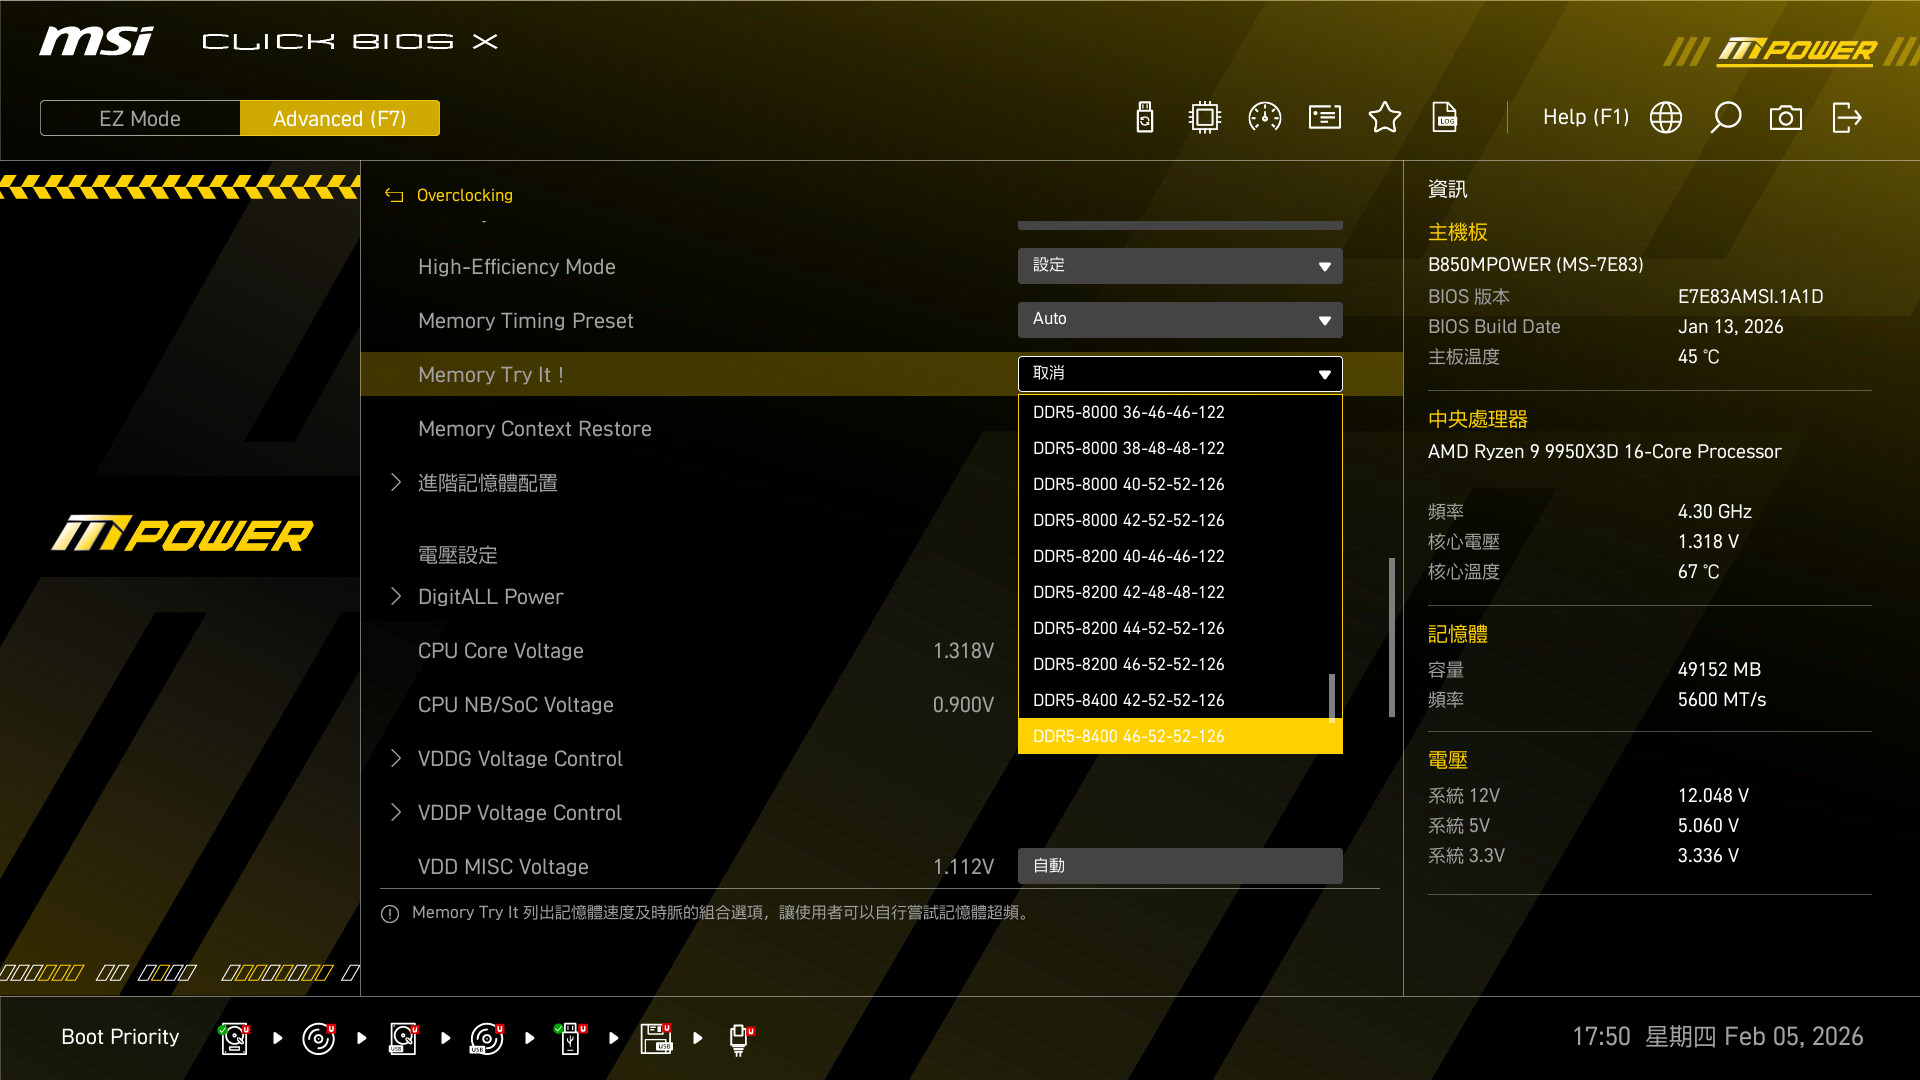Image resolution: width=1920 pixels, height=1080 pixels.
Task: Open the search magnifier icon
Action: click(1725, 118)
